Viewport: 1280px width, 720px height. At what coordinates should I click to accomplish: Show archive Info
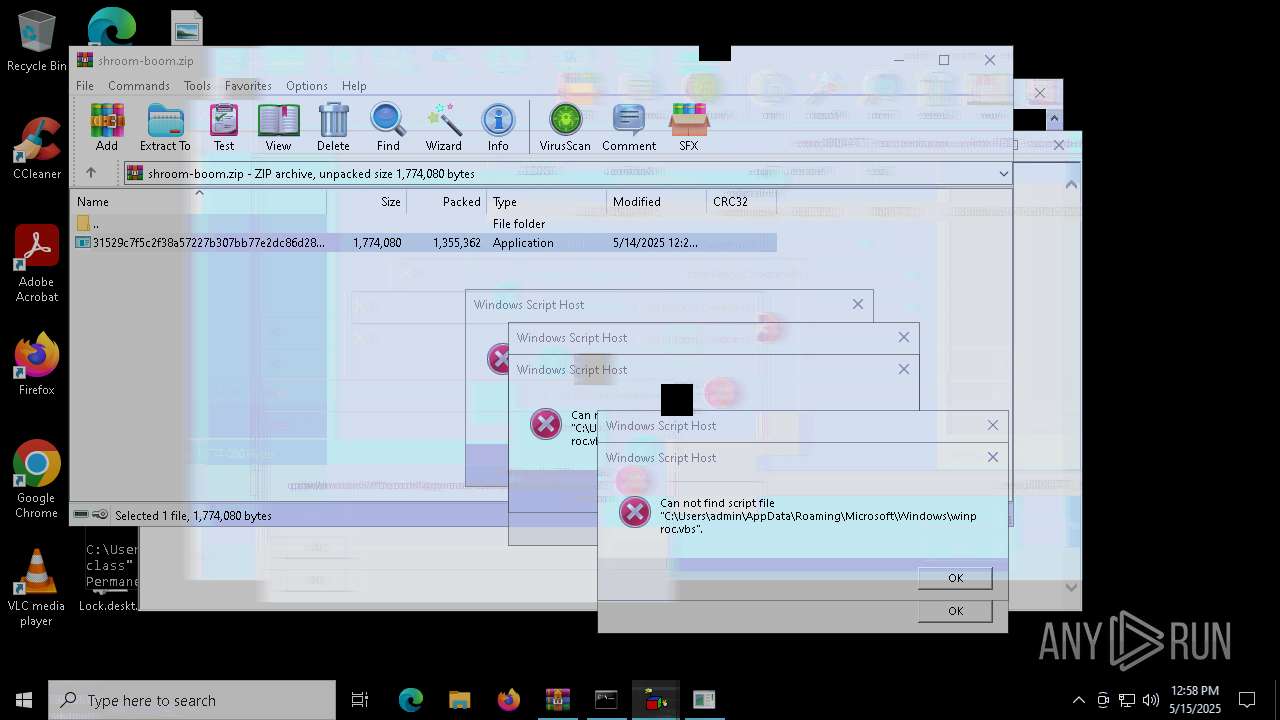click(498, 127)
